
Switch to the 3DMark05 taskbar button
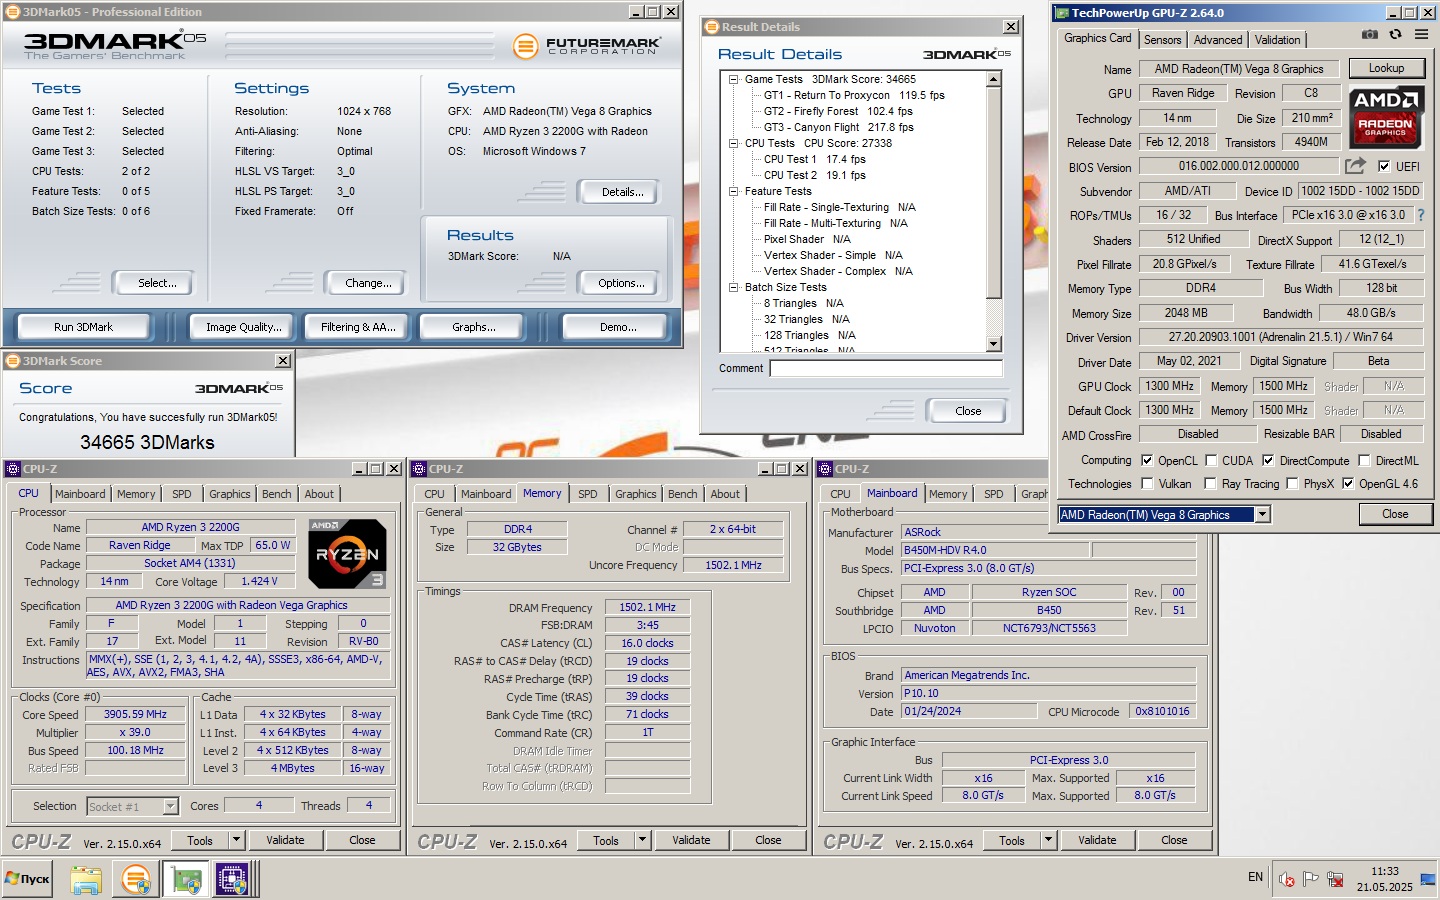click(x=136, y=880)
